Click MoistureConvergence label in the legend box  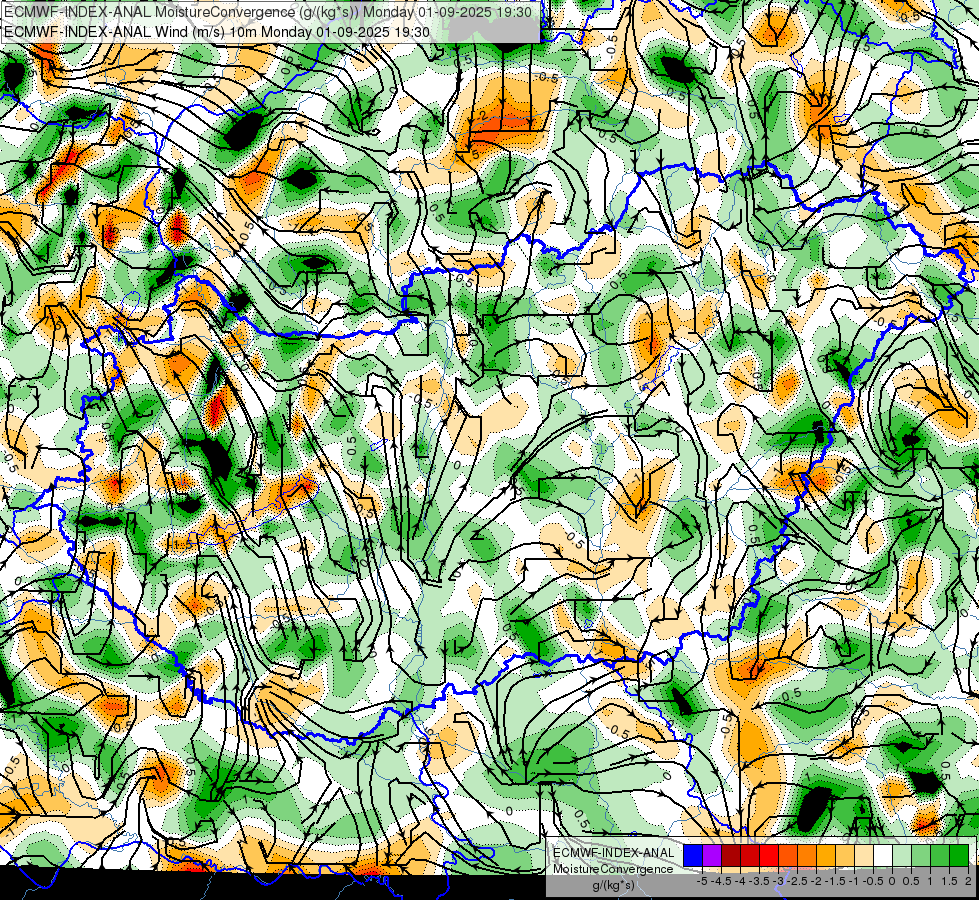click(613, 869)
